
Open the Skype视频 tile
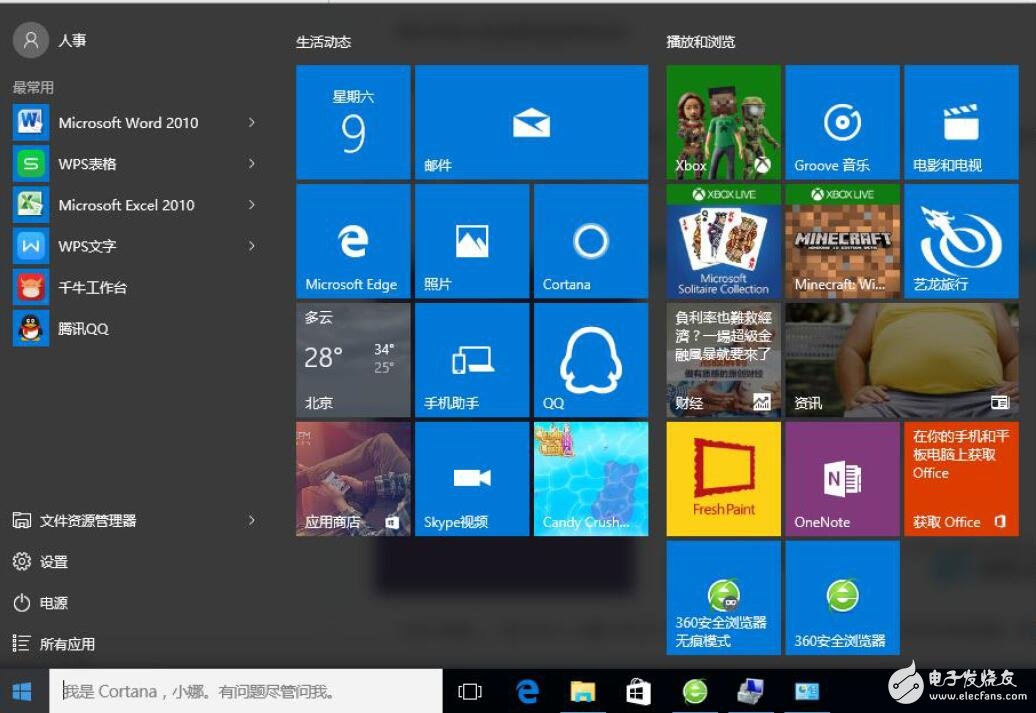(x=471, y=479)
